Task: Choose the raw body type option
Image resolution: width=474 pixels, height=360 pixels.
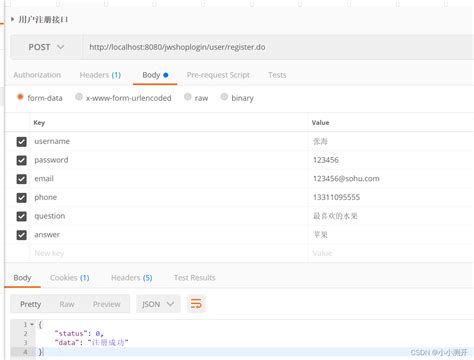Action: click(x=188, y=97)
